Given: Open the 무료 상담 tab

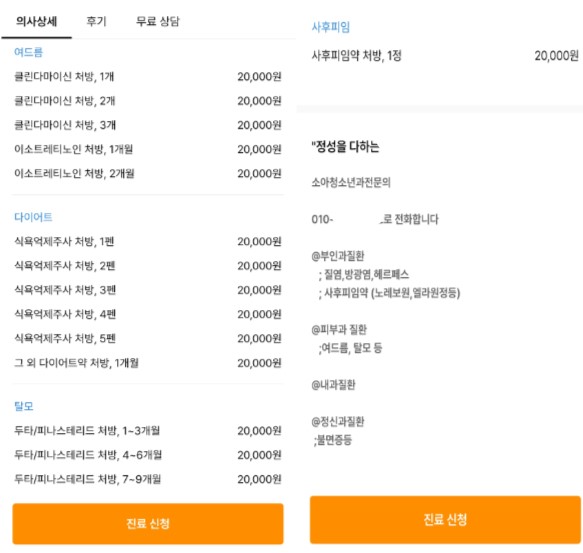Looking at the screenshot, I should coord(158,22).
